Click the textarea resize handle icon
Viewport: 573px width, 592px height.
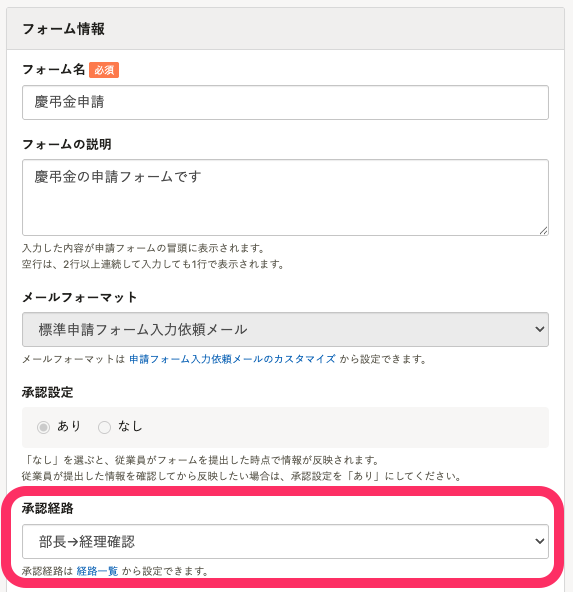point(543,231)
